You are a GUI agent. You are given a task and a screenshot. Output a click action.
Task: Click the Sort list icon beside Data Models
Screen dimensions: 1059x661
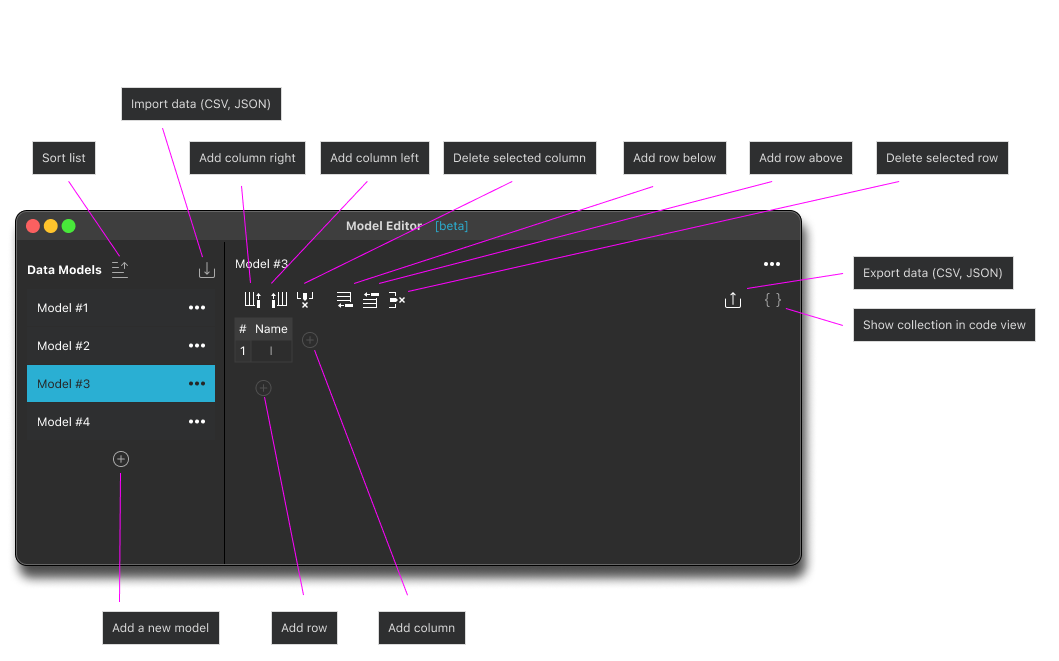(x=120, y=269)
